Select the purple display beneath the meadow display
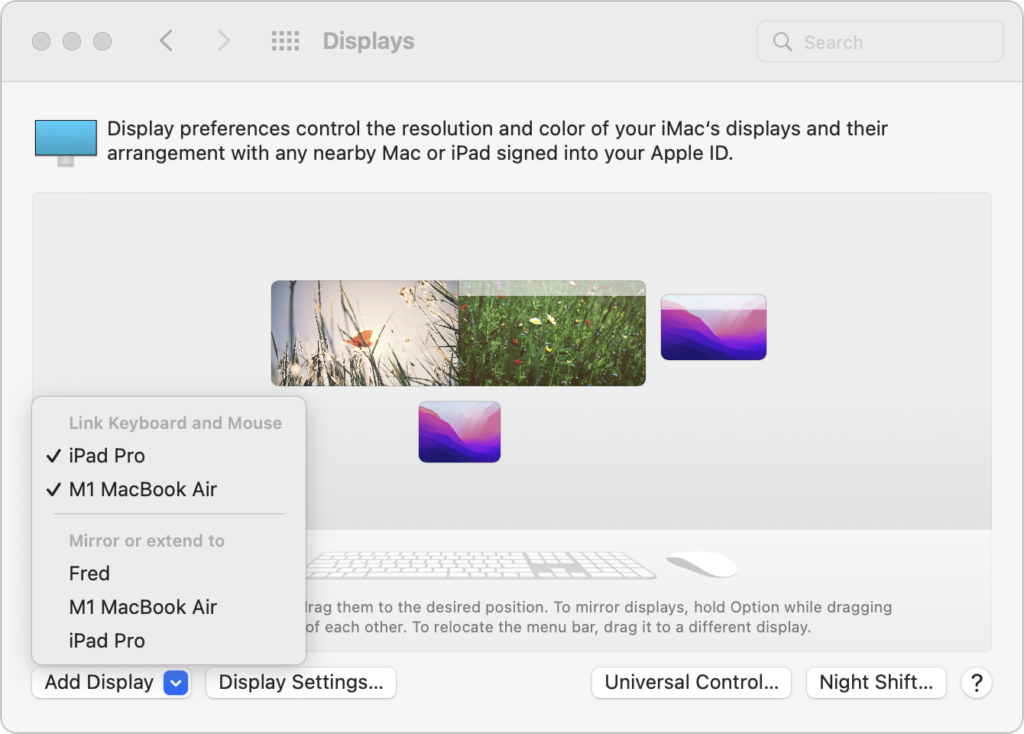Viewport: 1024px width, 734px height. pos(460,432)
